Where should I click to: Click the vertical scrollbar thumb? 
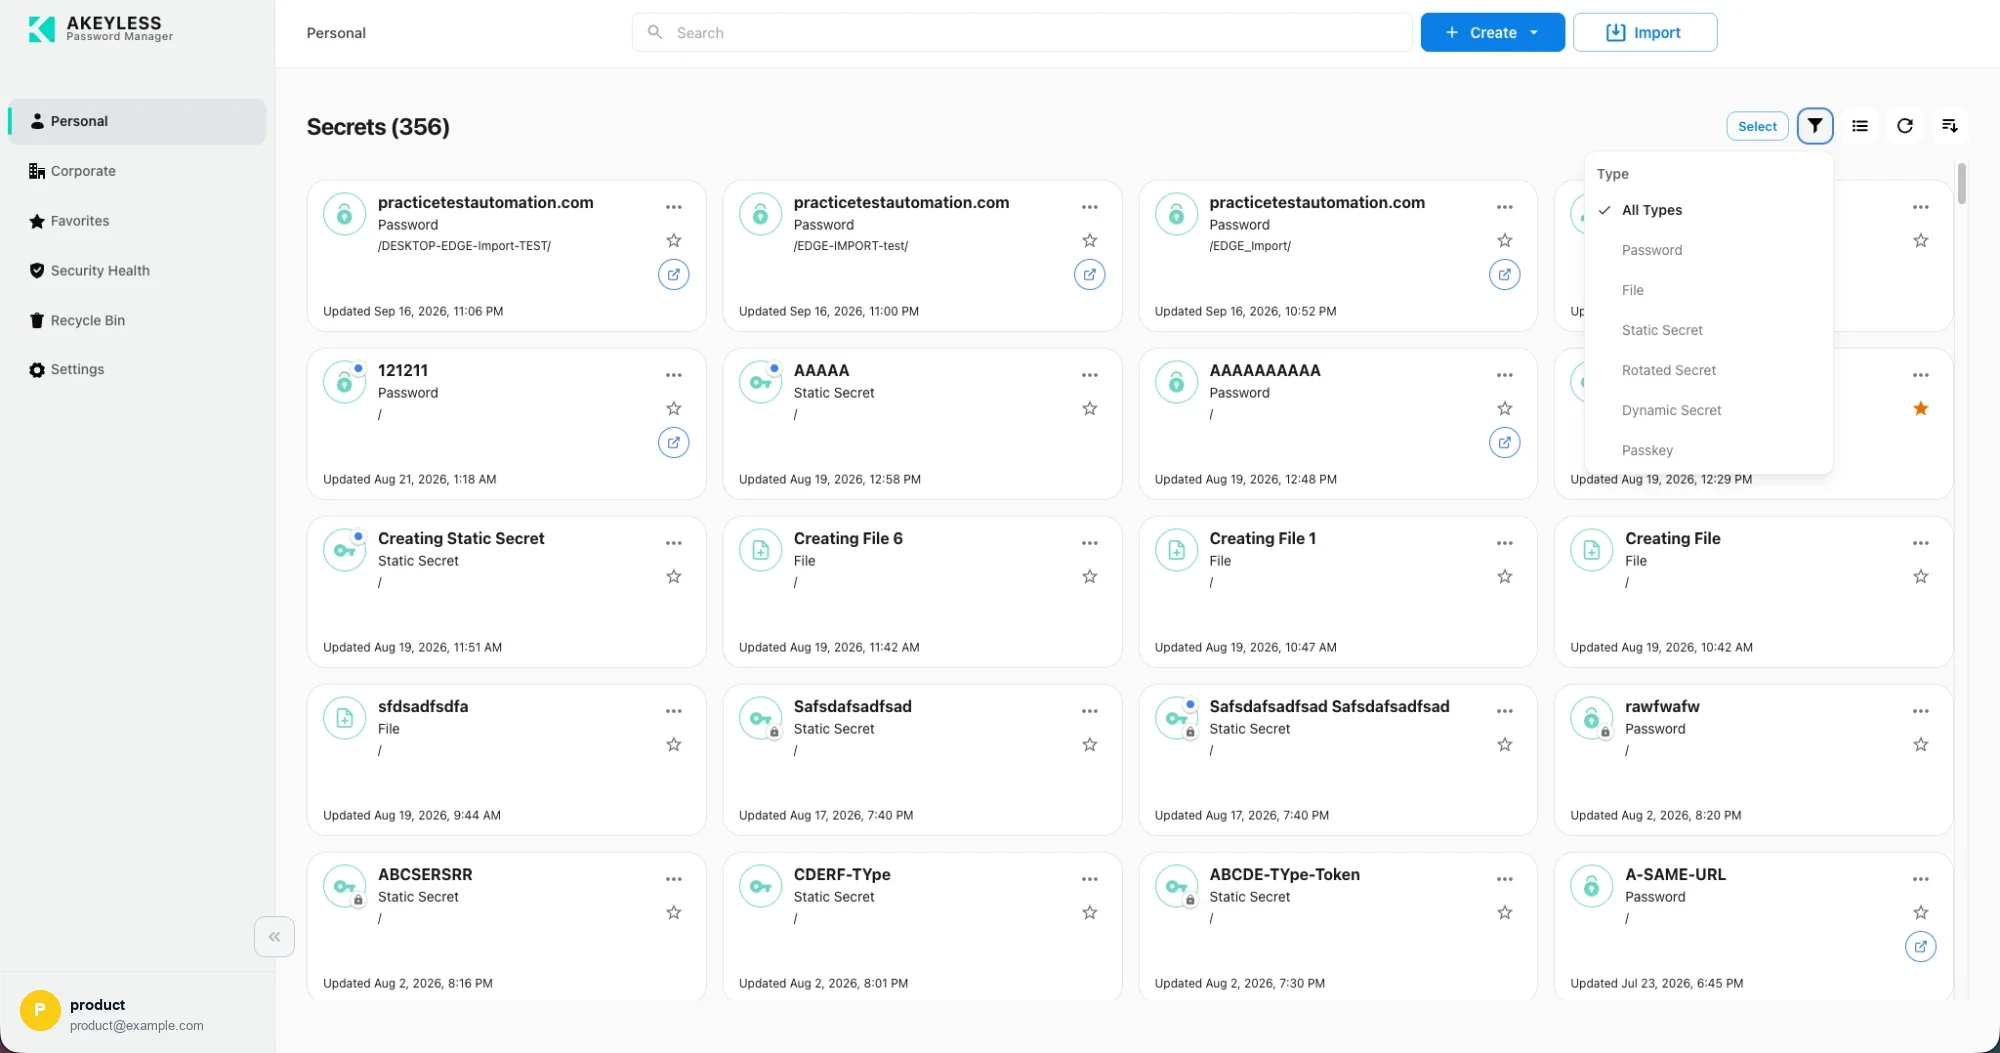[x=1961, y=183]
